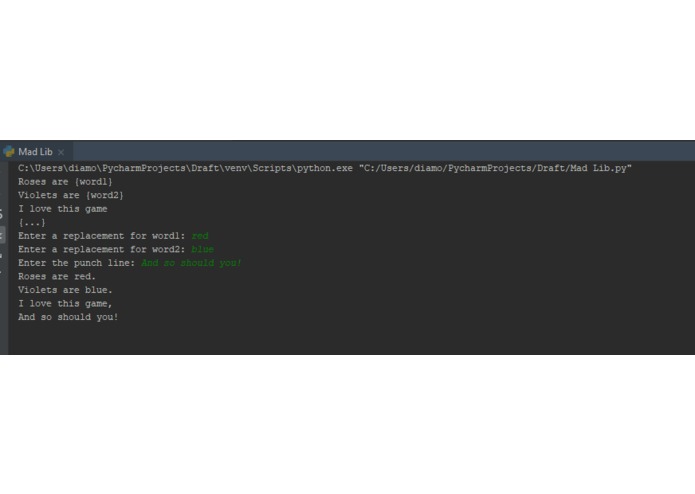Click the final 'And so should you!' output line
Image resolution: width=695 pixels, height=494 pixels.
68,317
